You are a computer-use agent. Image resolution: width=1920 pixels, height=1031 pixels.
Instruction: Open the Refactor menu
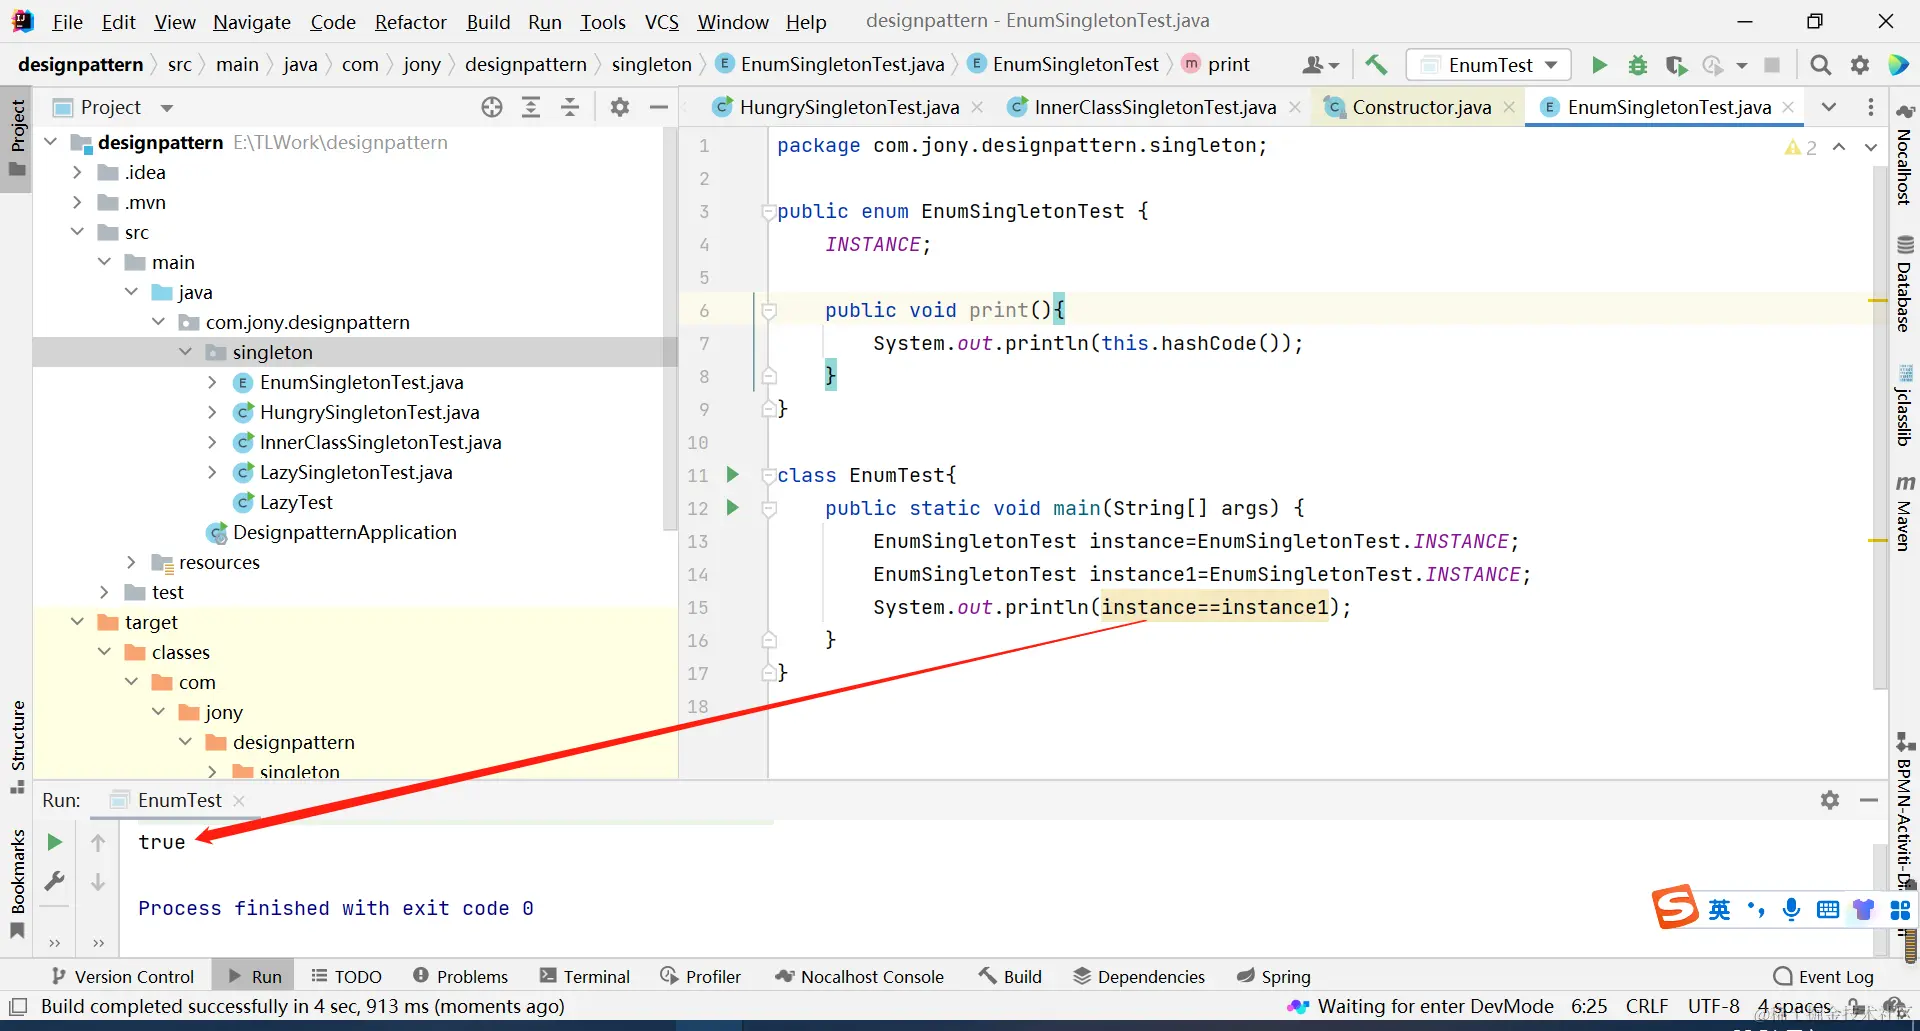tap(410, 22)
